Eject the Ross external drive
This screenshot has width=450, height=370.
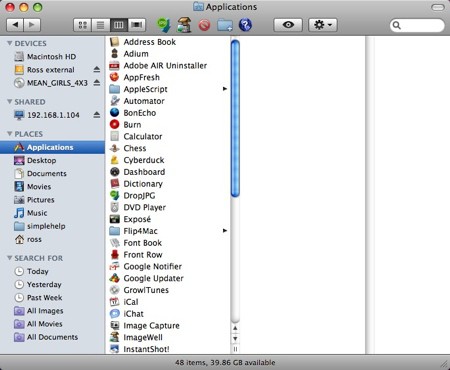[97, 69]
